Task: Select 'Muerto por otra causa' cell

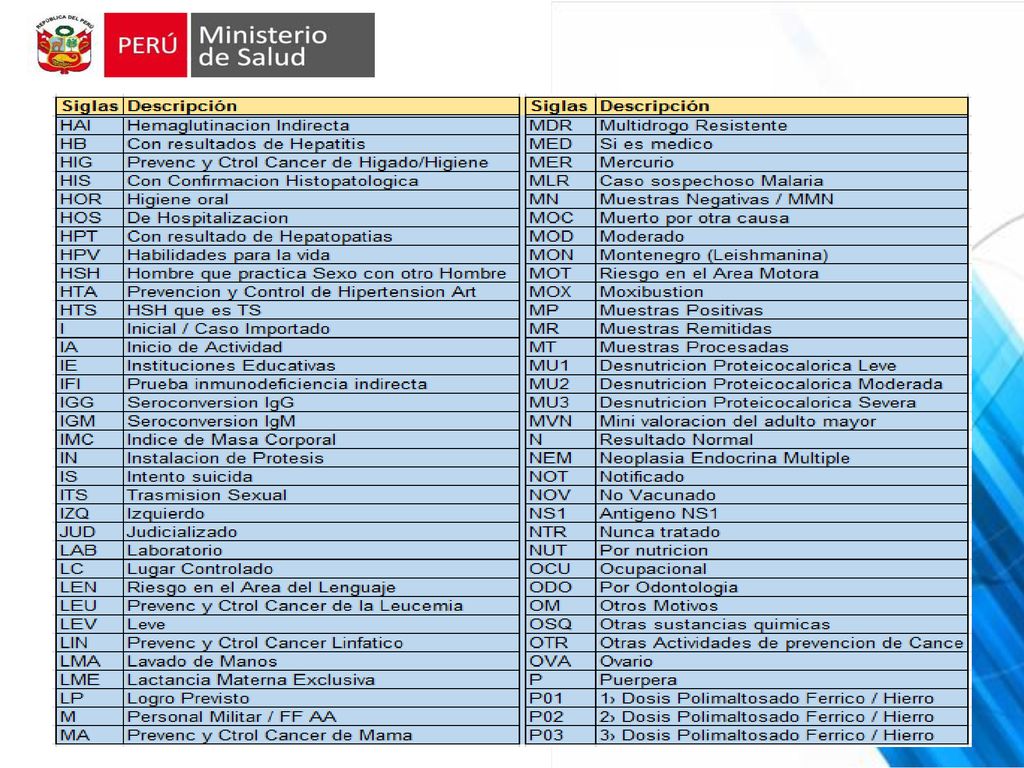Action: point(781,217)
